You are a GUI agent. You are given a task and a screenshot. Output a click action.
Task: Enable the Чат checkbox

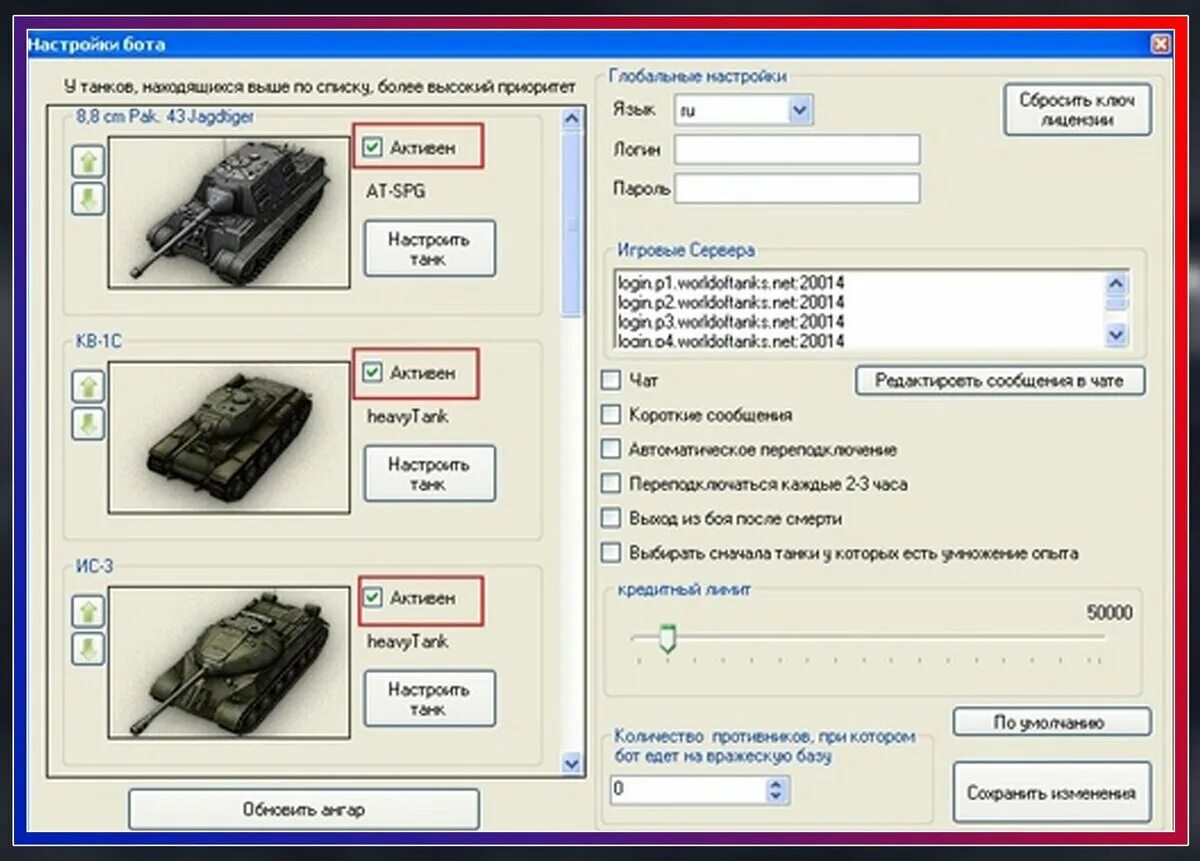pyautogui.click(x=610, y=380)
